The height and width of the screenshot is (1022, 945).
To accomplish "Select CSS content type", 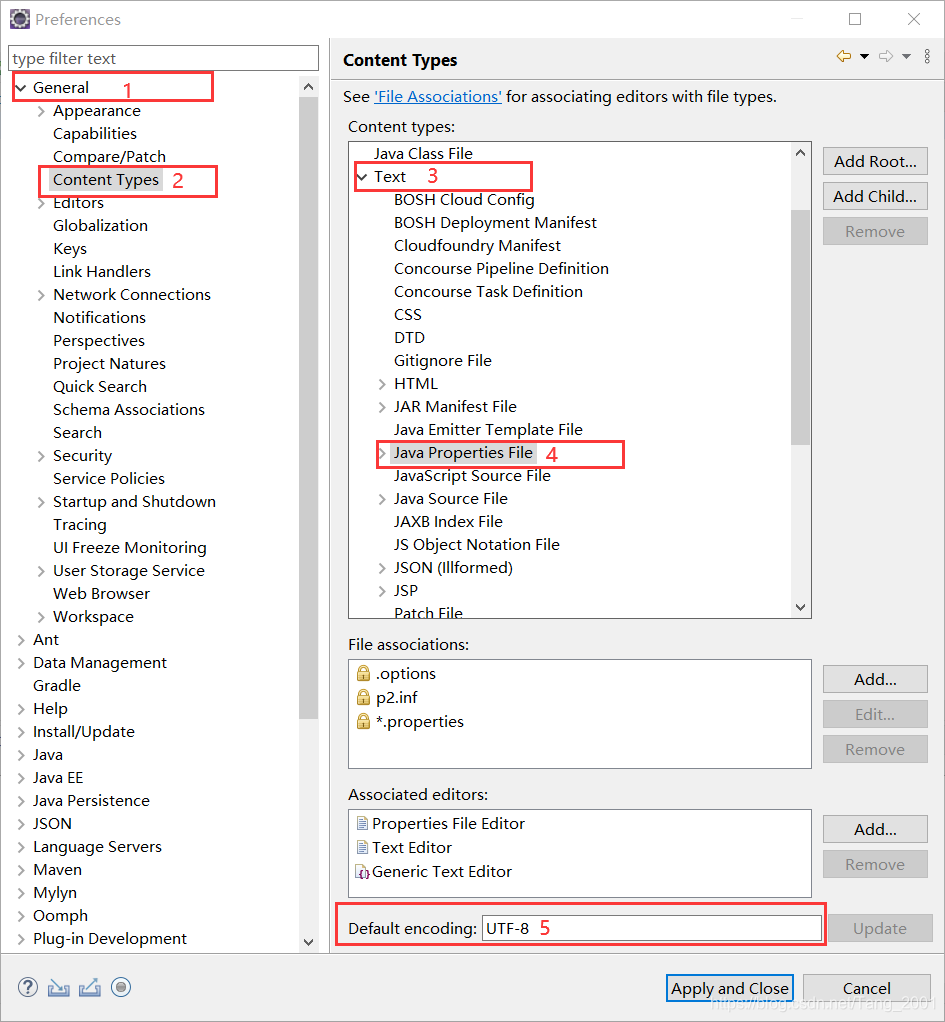I will (407, 315).
